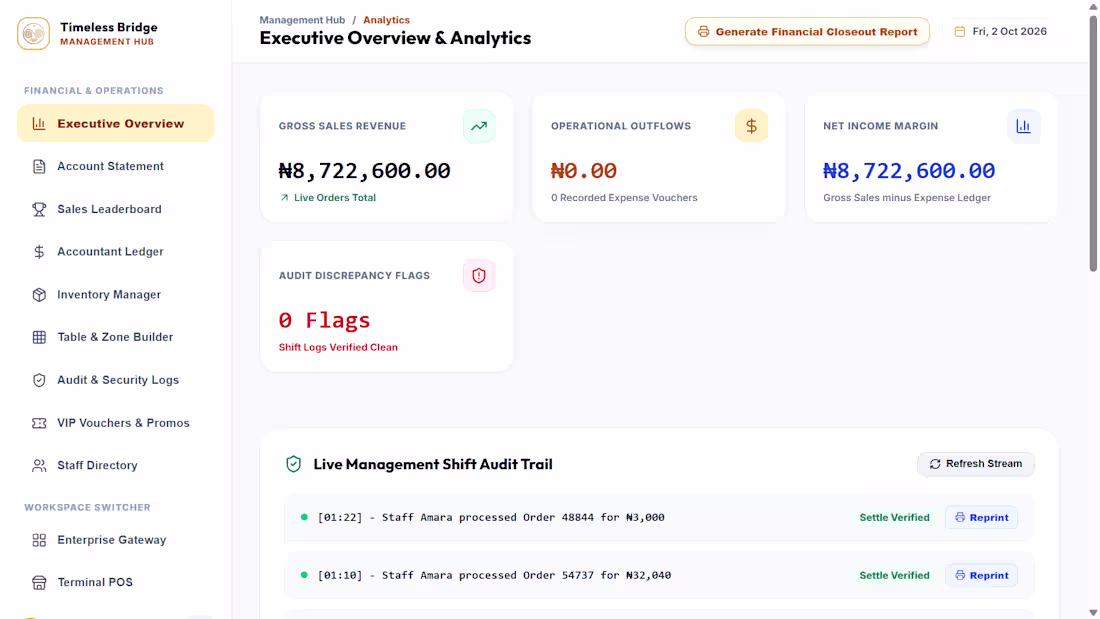
Task: Click the Management Hub breadcrumb link
Action: [x=302, y=20]
